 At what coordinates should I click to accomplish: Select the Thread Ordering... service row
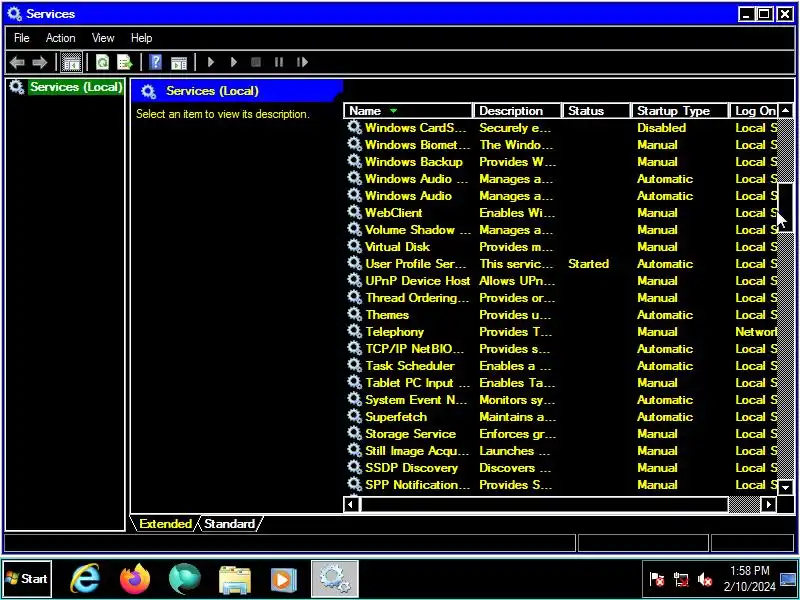pyautogui.click(x=561, y=297)
